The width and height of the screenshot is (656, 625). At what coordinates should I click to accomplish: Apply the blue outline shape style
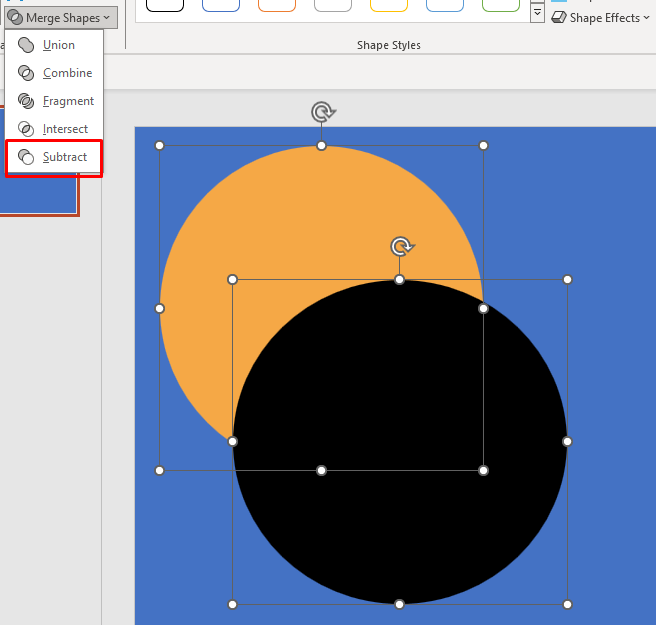221,5
